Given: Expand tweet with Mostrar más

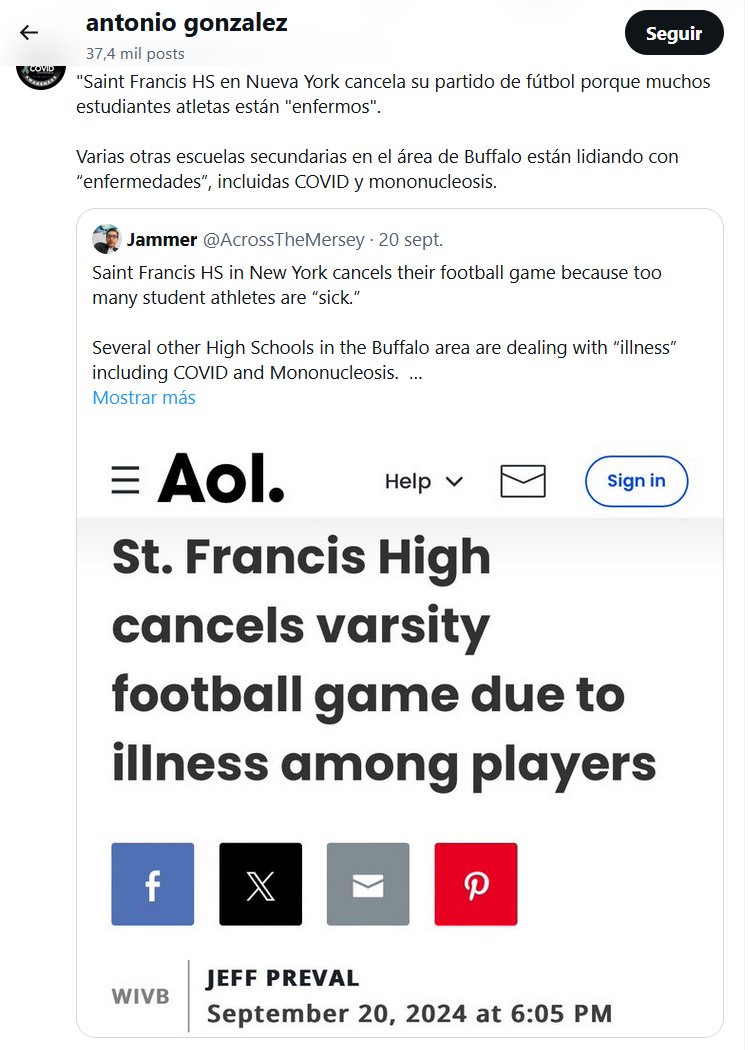Looking at the screenshot, I should [x=144, y=398].
